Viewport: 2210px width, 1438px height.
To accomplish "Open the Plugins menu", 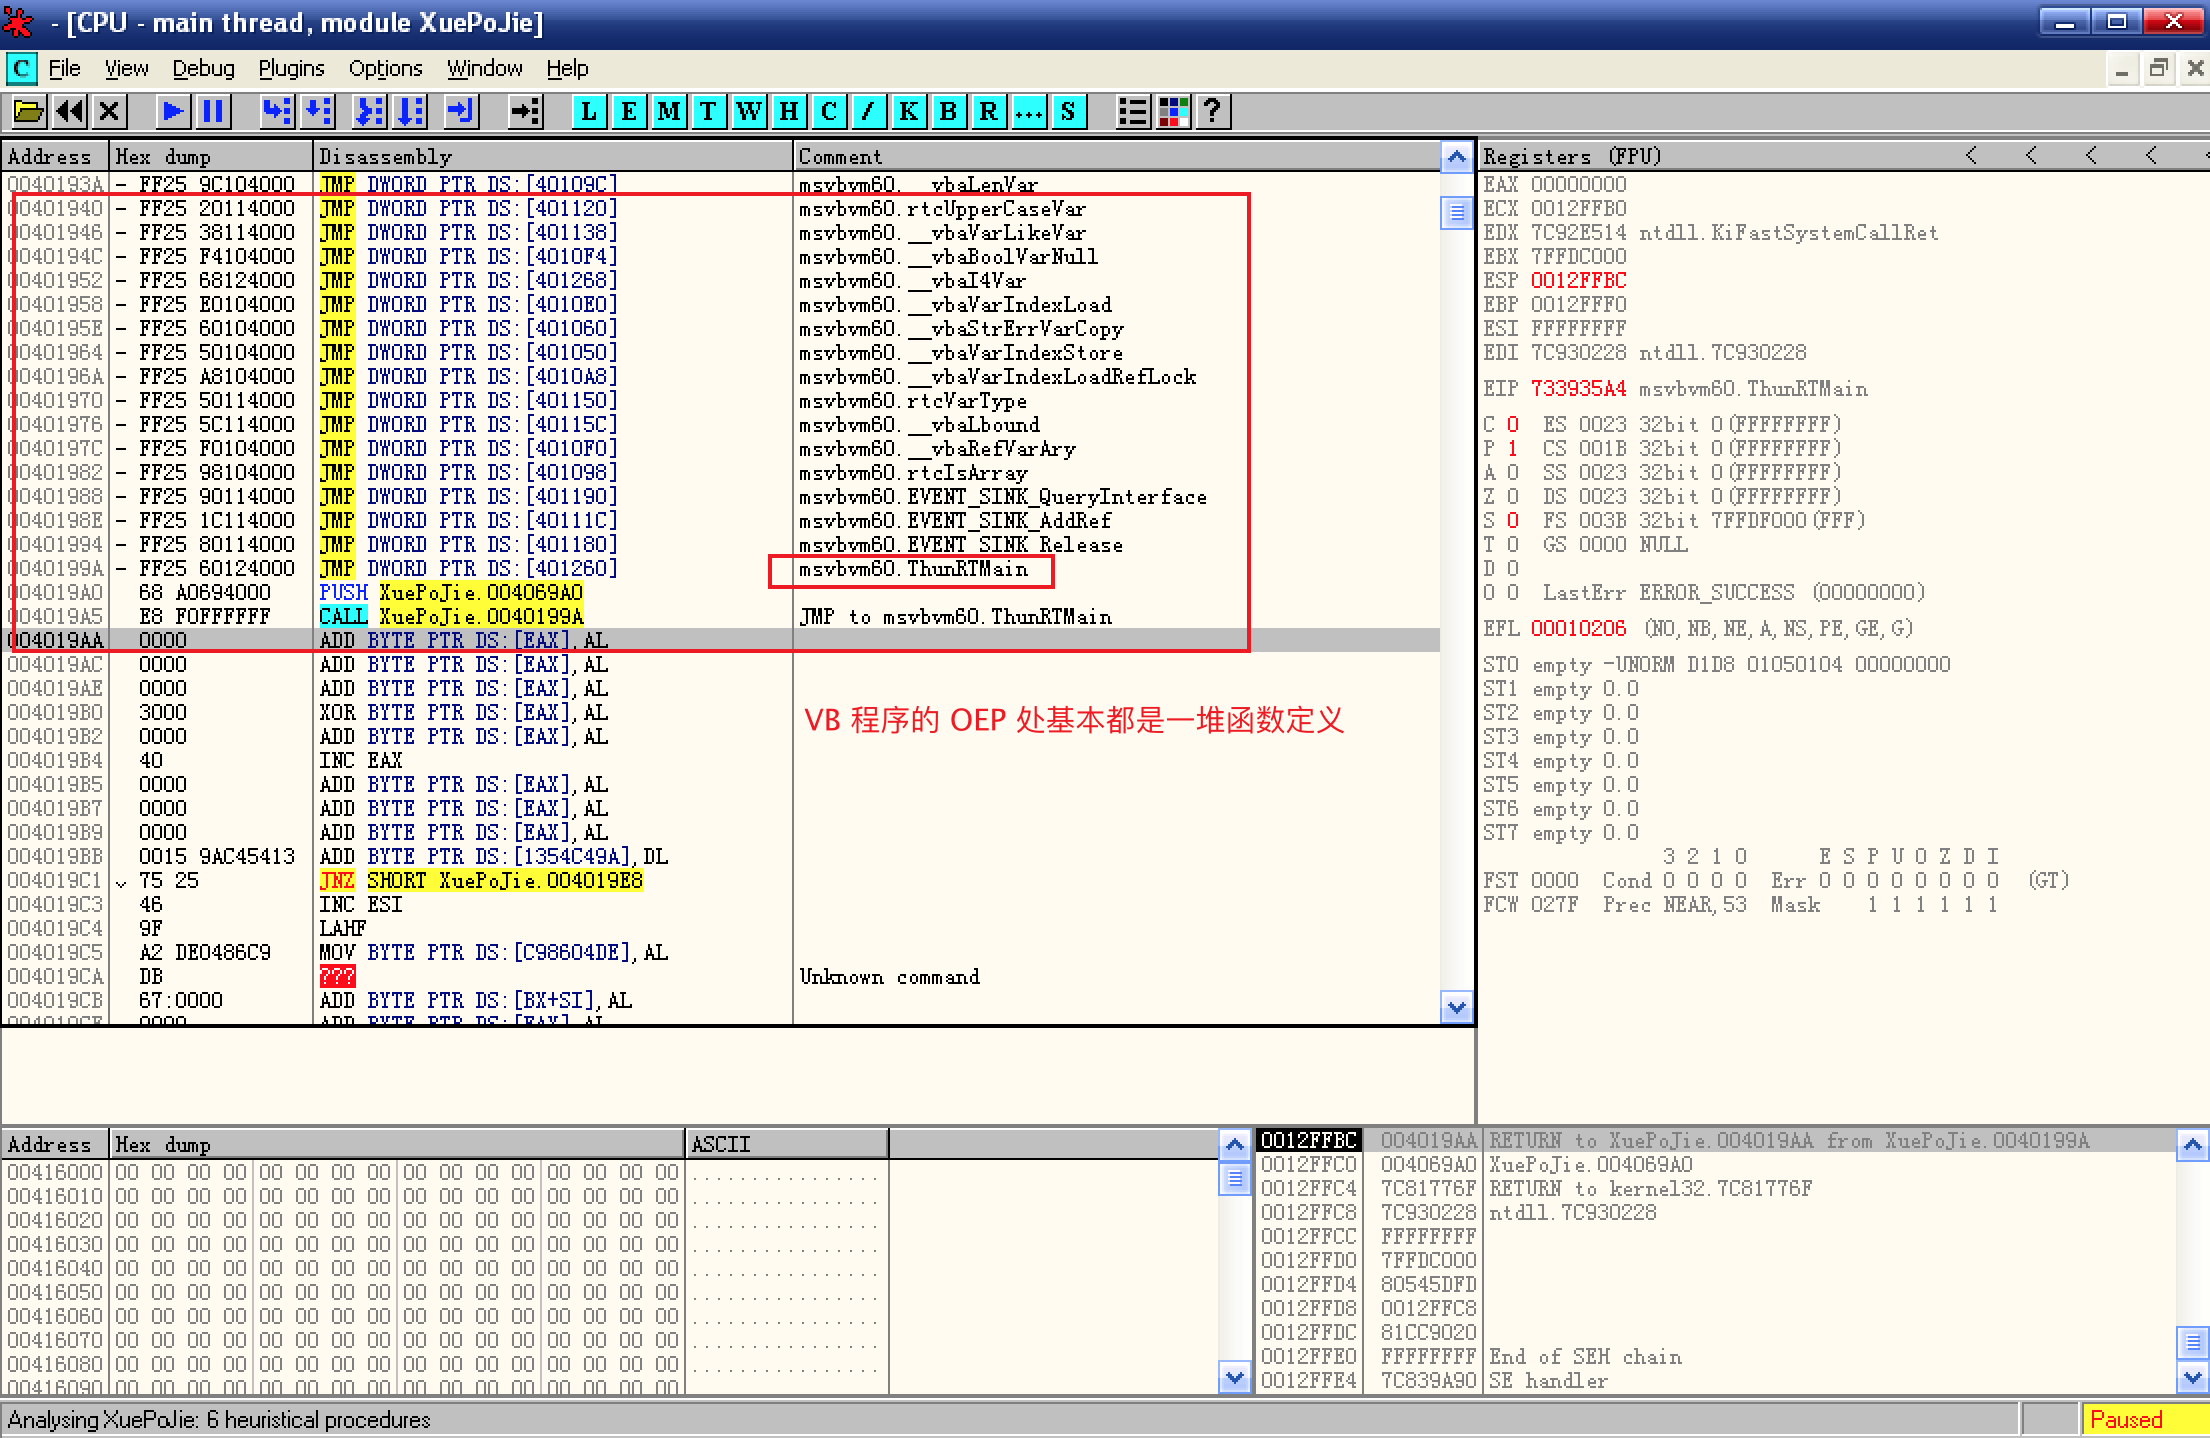I will tap(291, 68).
